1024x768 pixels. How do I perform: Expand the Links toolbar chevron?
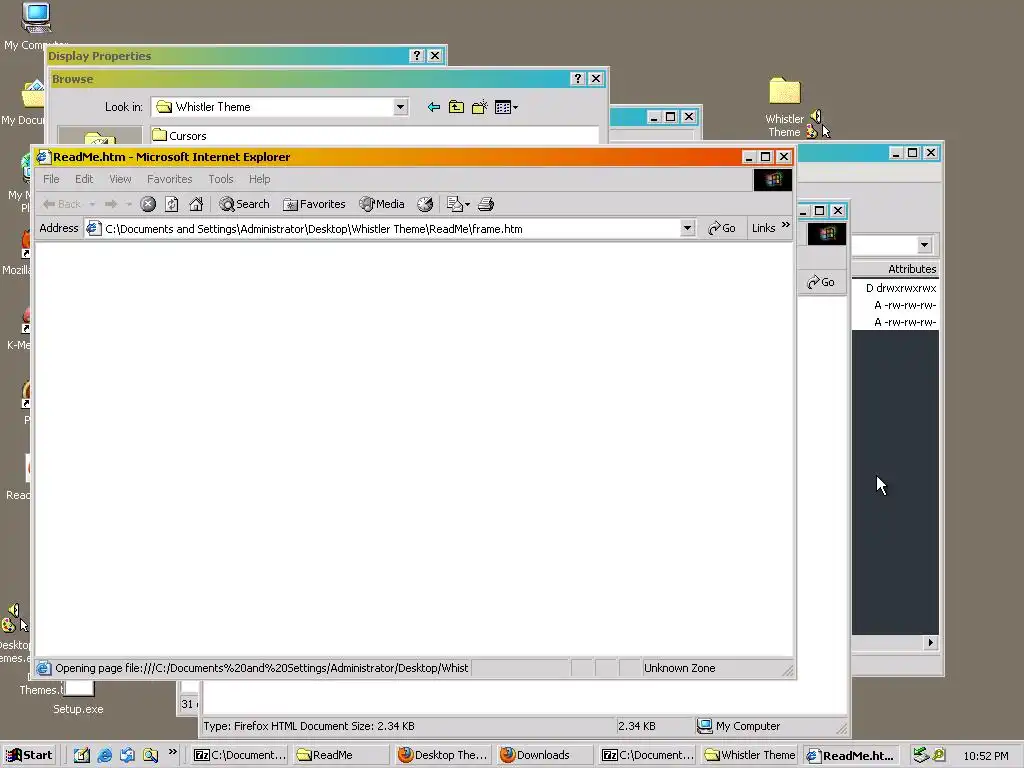(x=786, y=225)
